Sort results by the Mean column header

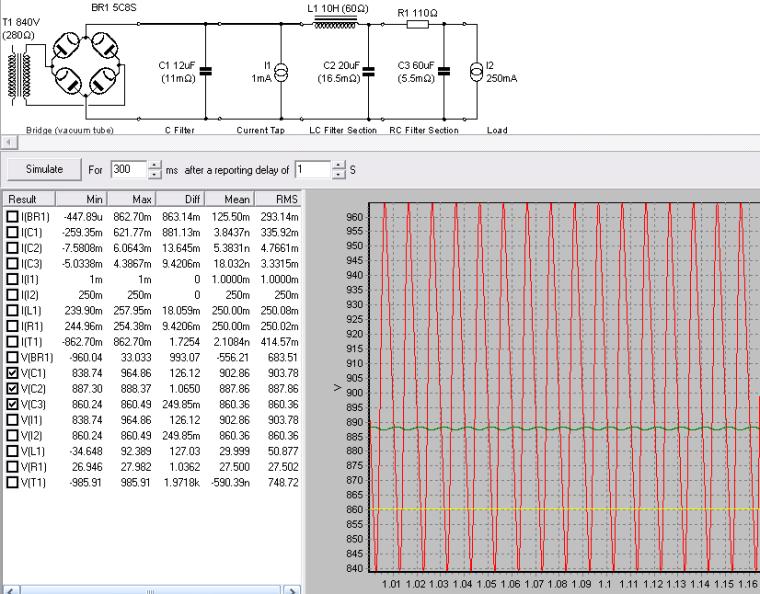tap(237, 199)
